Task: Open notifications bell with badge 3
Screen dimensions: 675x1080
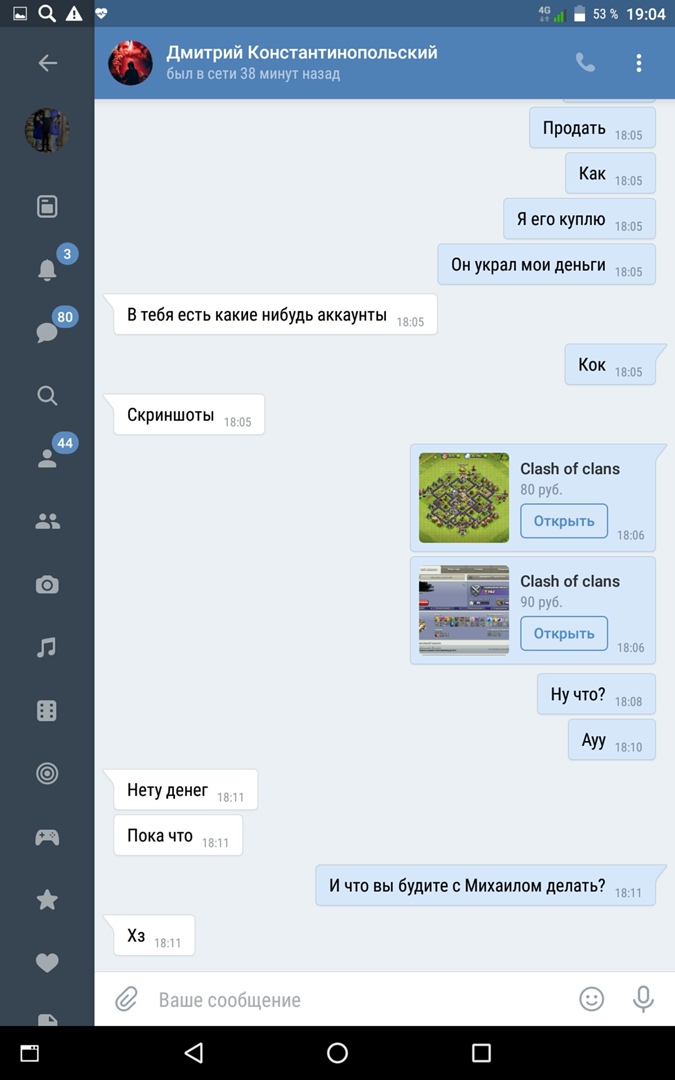Action: [x=47, y=269]
